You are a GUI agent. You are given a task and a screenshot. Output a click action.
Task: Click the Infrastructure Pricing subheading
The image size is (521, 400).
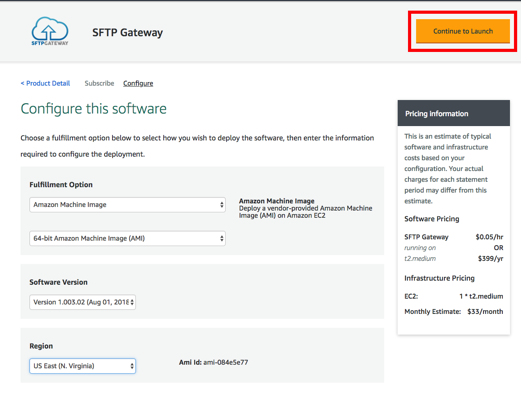pyautogui.click(x=439, y=278)
